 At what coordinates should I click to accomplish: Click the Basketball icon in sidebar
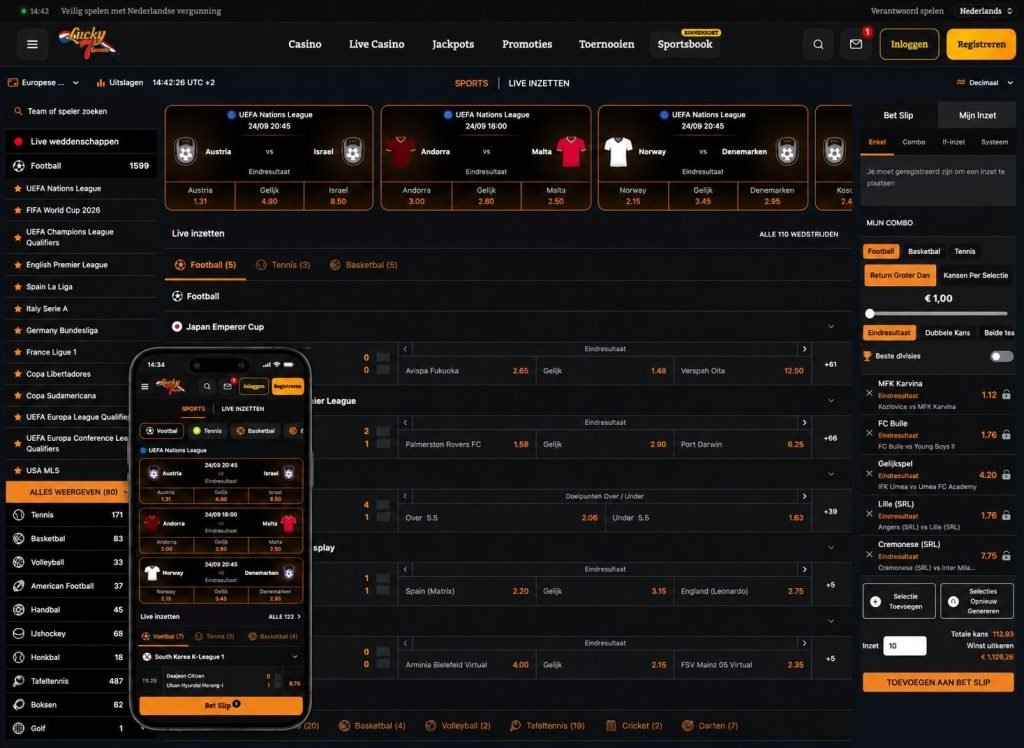[19, 539]
